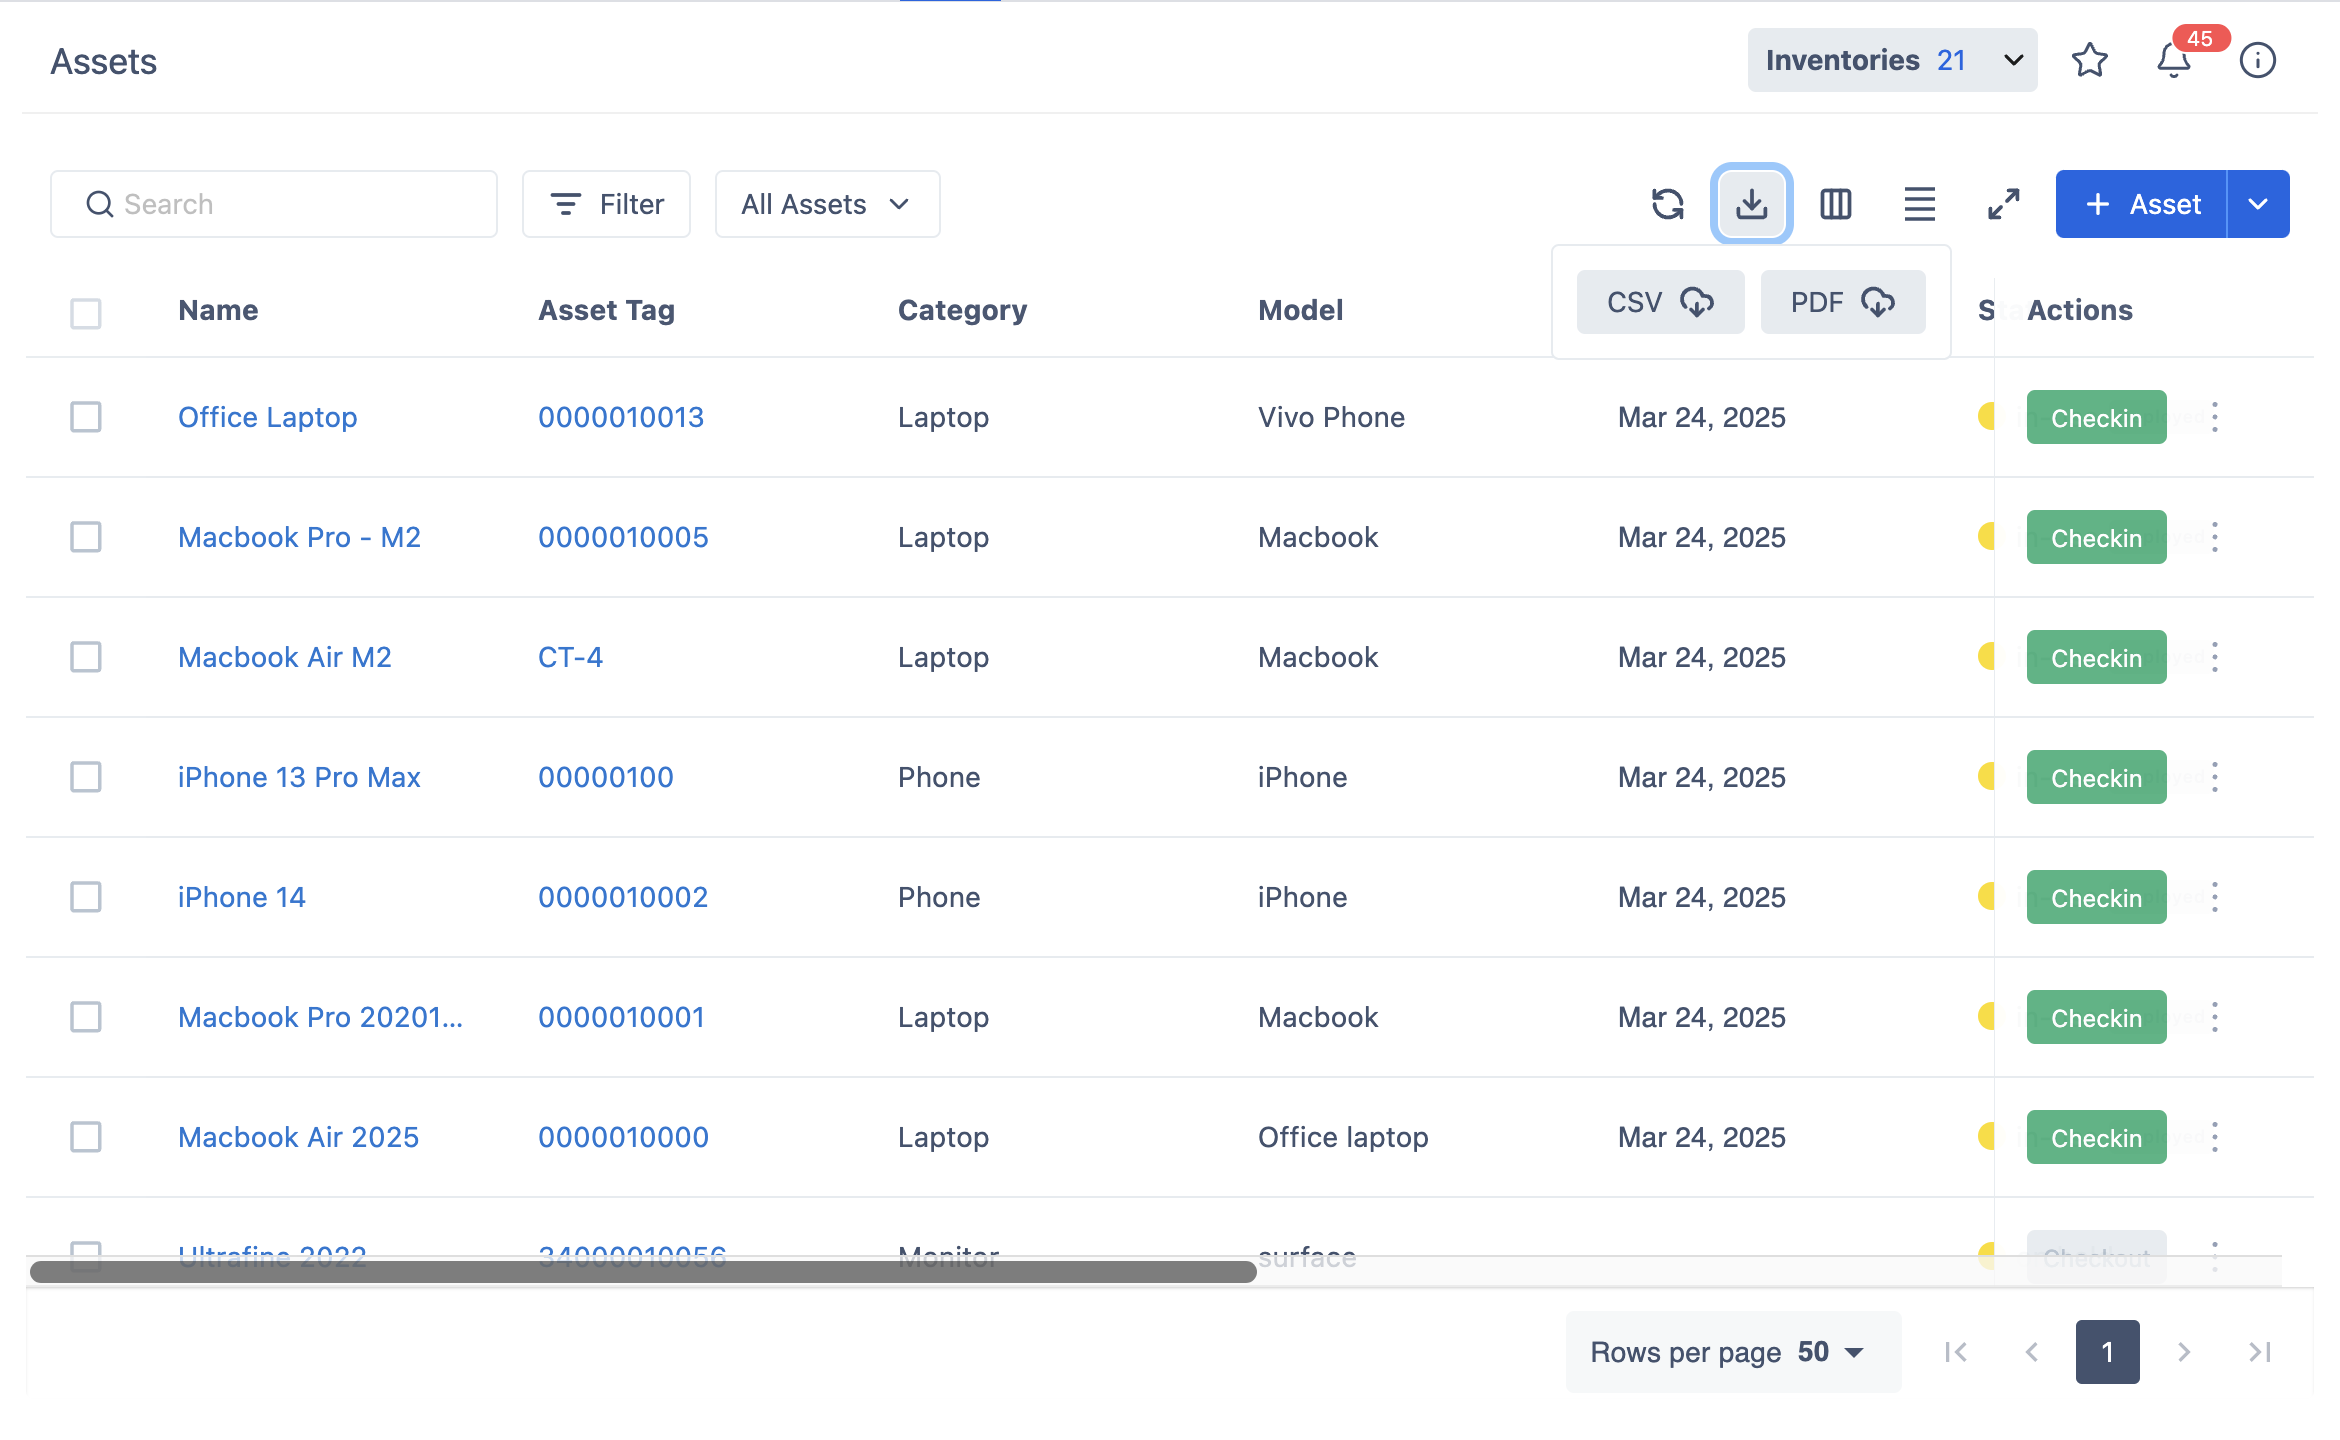Choose PDF export option
Screen dimensions: 2340x1440
(x=1842, y=302)
